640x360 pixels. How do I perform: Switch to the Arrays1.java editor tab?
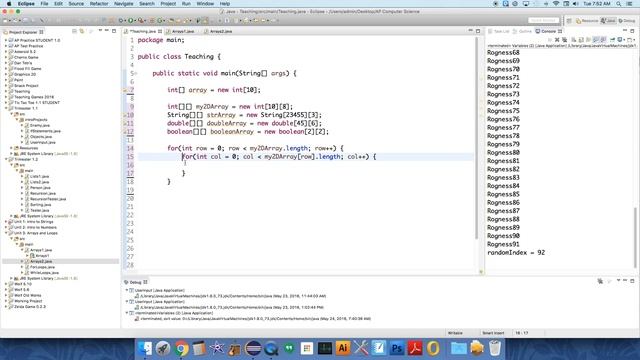(182, 31)
